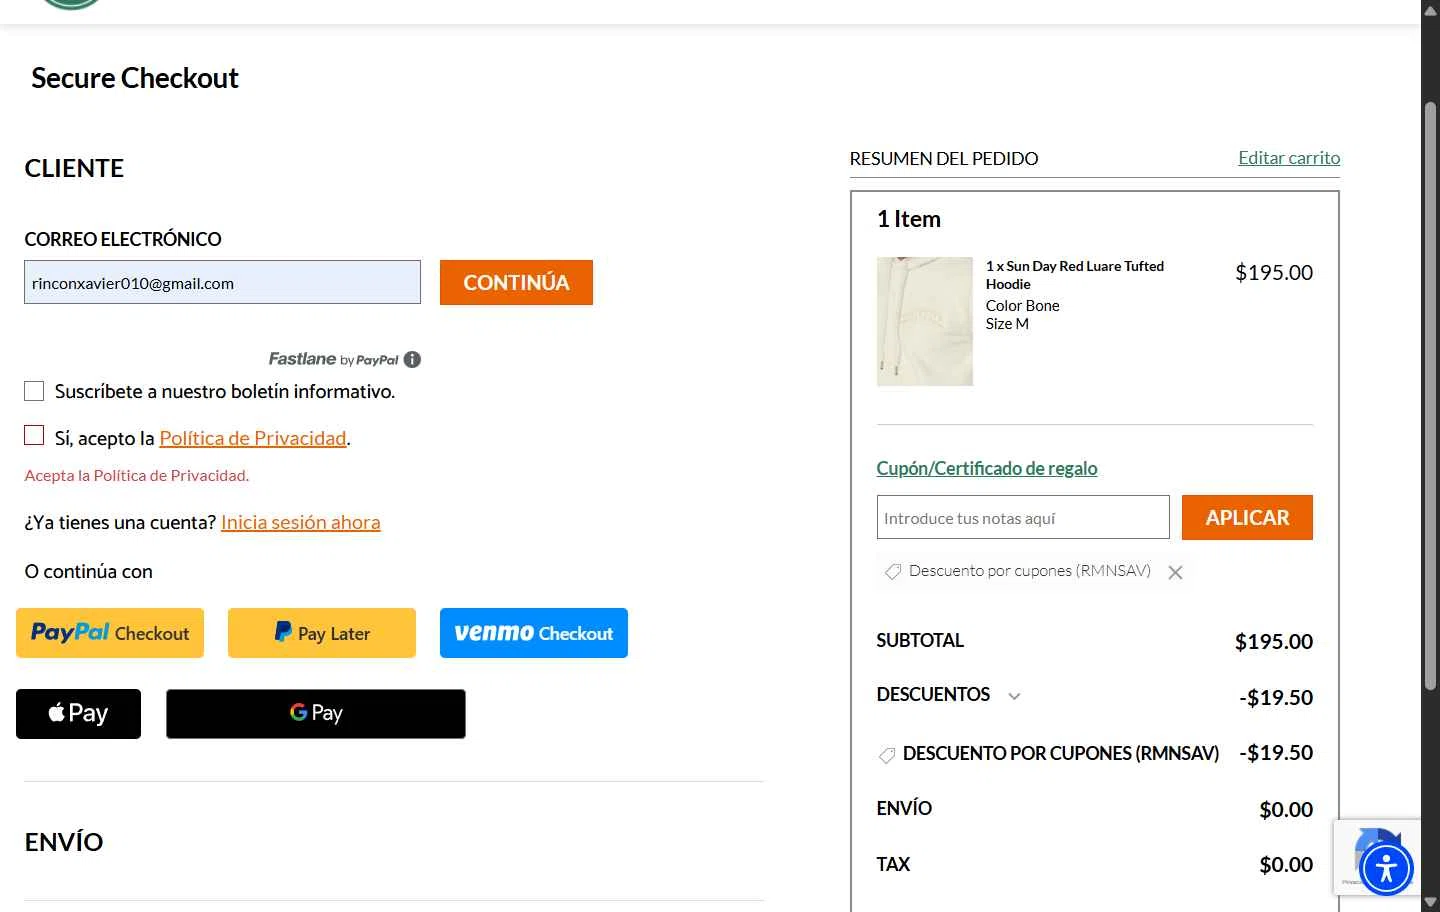The width and height of the screenshot is (1440, 912).
Task: Click the Sun Day Red Luare Tufted Hoodie name
Action: point(1075,275)
